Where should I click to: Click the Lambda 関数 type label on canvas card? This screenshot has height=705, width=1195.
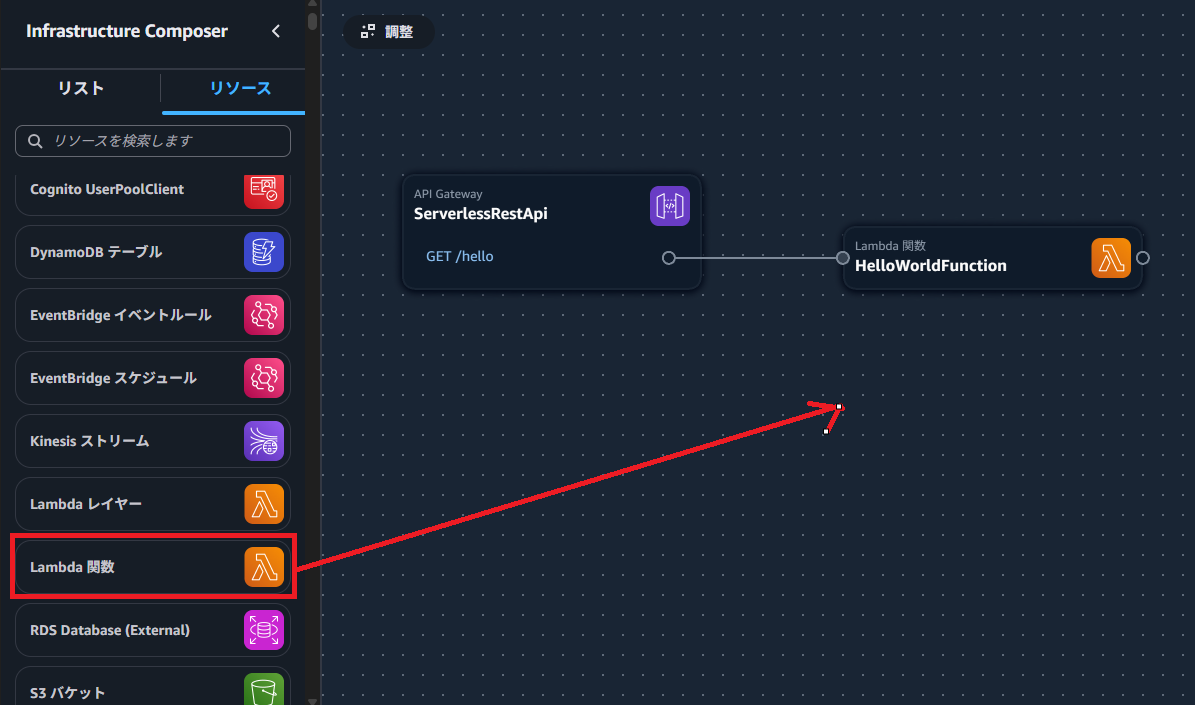(890, 246)
